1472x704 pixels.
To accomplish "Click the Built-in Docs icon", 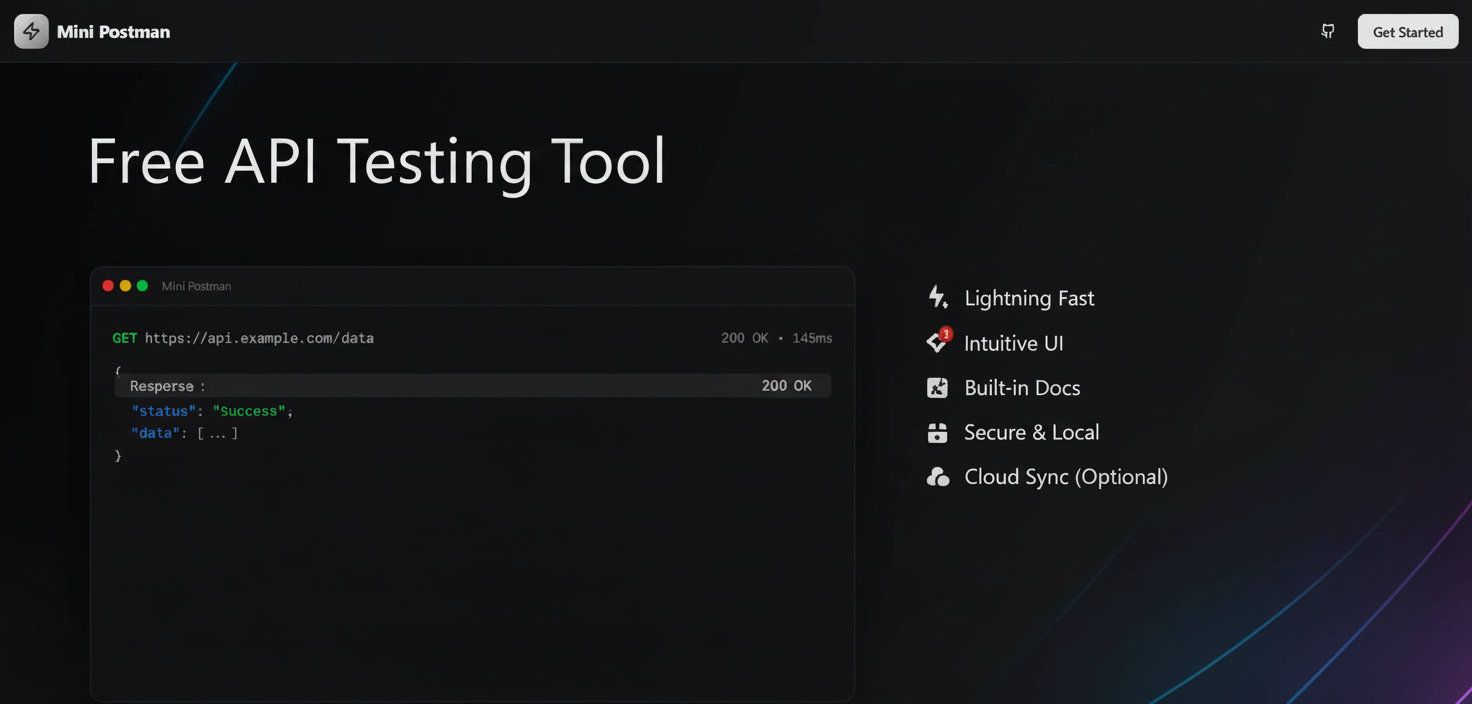I will coord(937,387).
